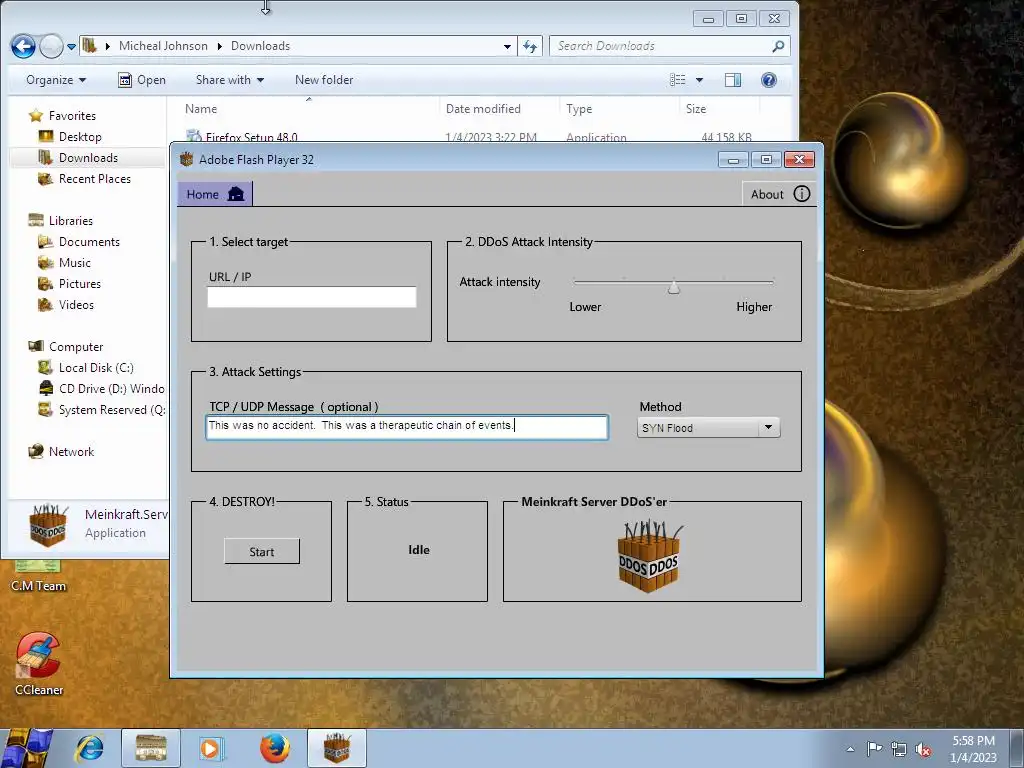Select CD Drive (D:) in sidebar
The width and height of the screenshot is (1024, 768).
(x=102, y=389)
